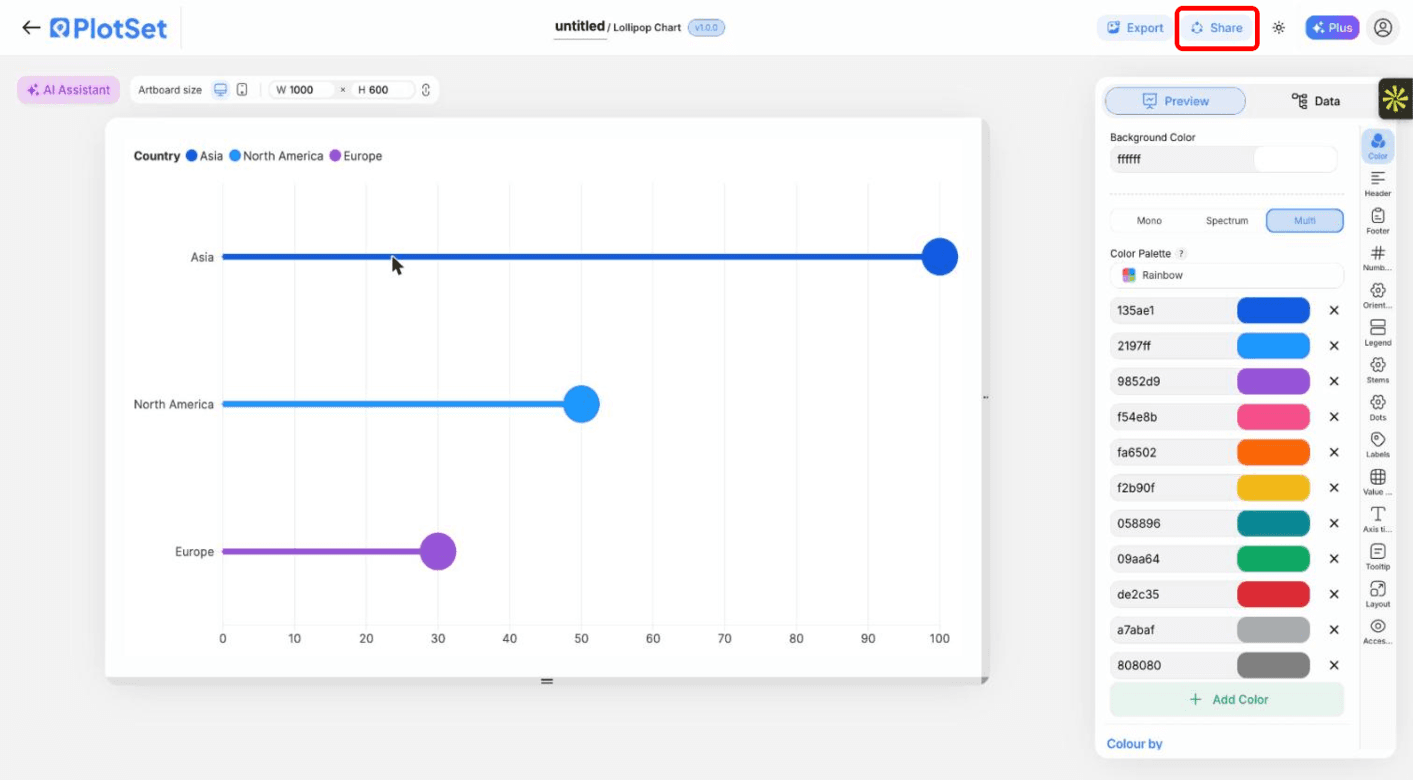Toggle the aspect ratio lock icon
This screenshot has height=780, width=1413.
[x=426, y=90]
